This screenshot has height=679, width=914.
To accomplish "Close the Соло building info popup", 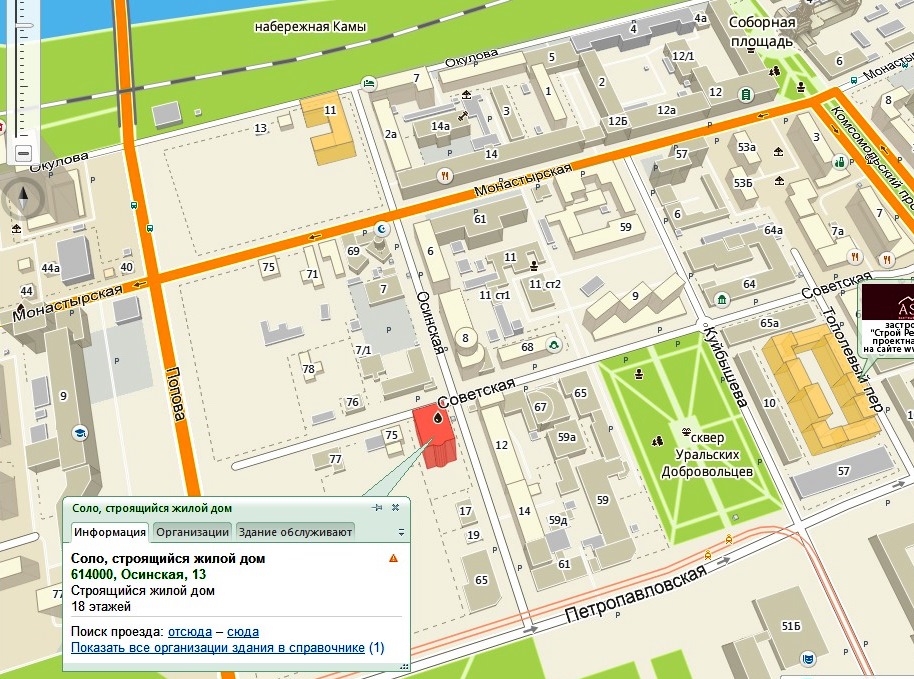I will [397, 508].
